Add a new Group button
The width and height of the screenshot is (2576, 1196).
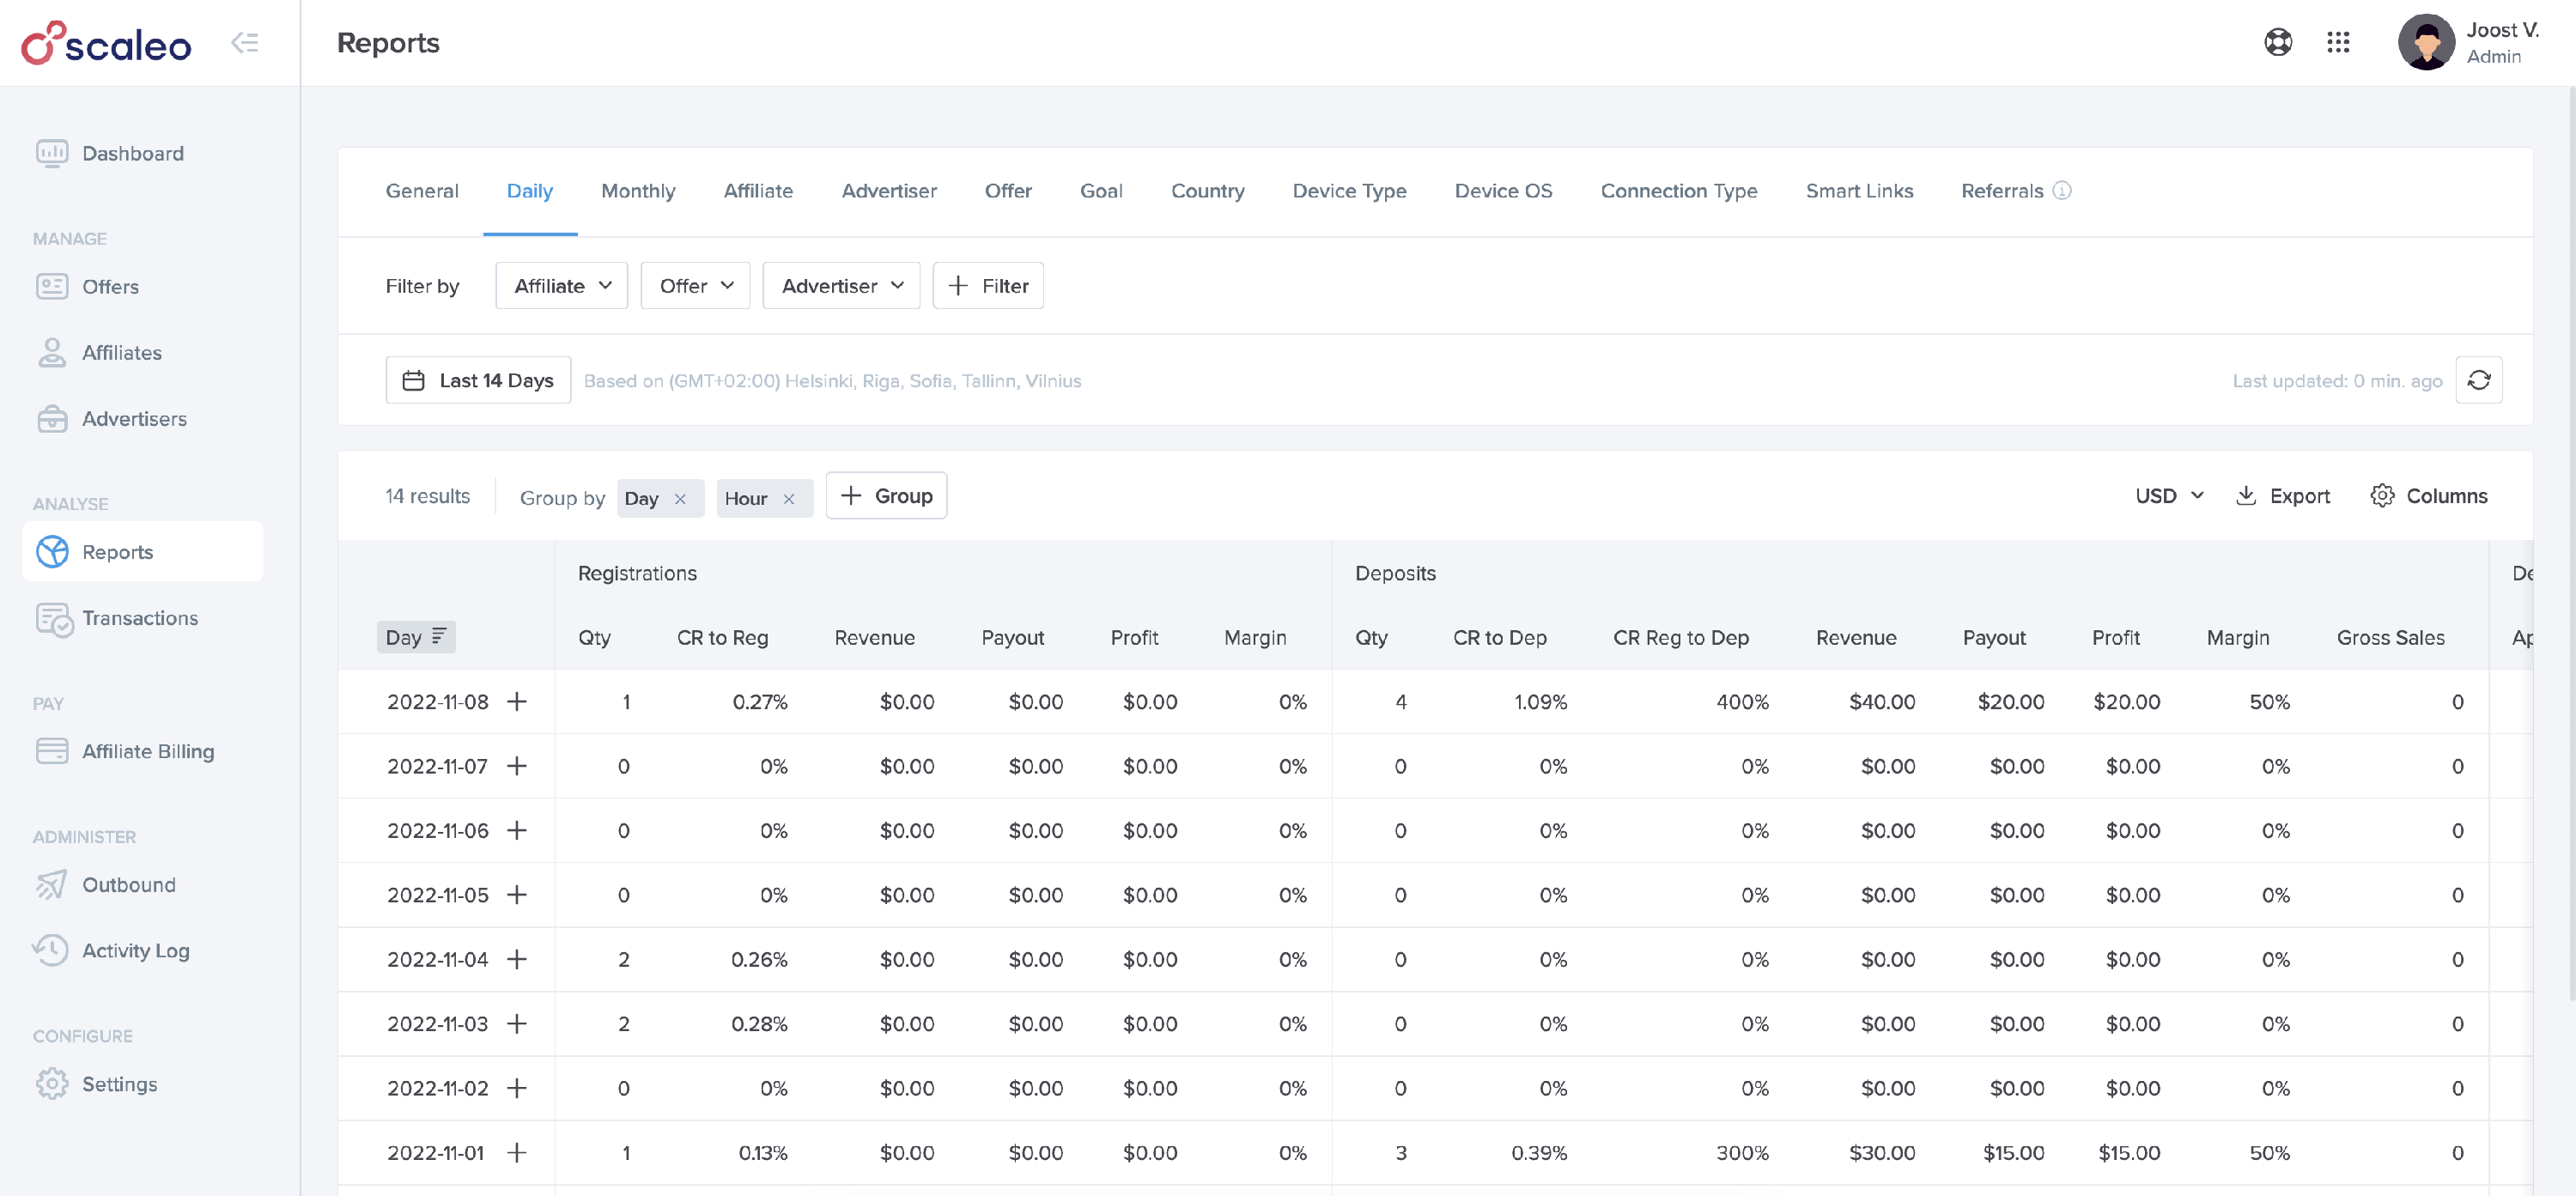click(x=886, y=496)
